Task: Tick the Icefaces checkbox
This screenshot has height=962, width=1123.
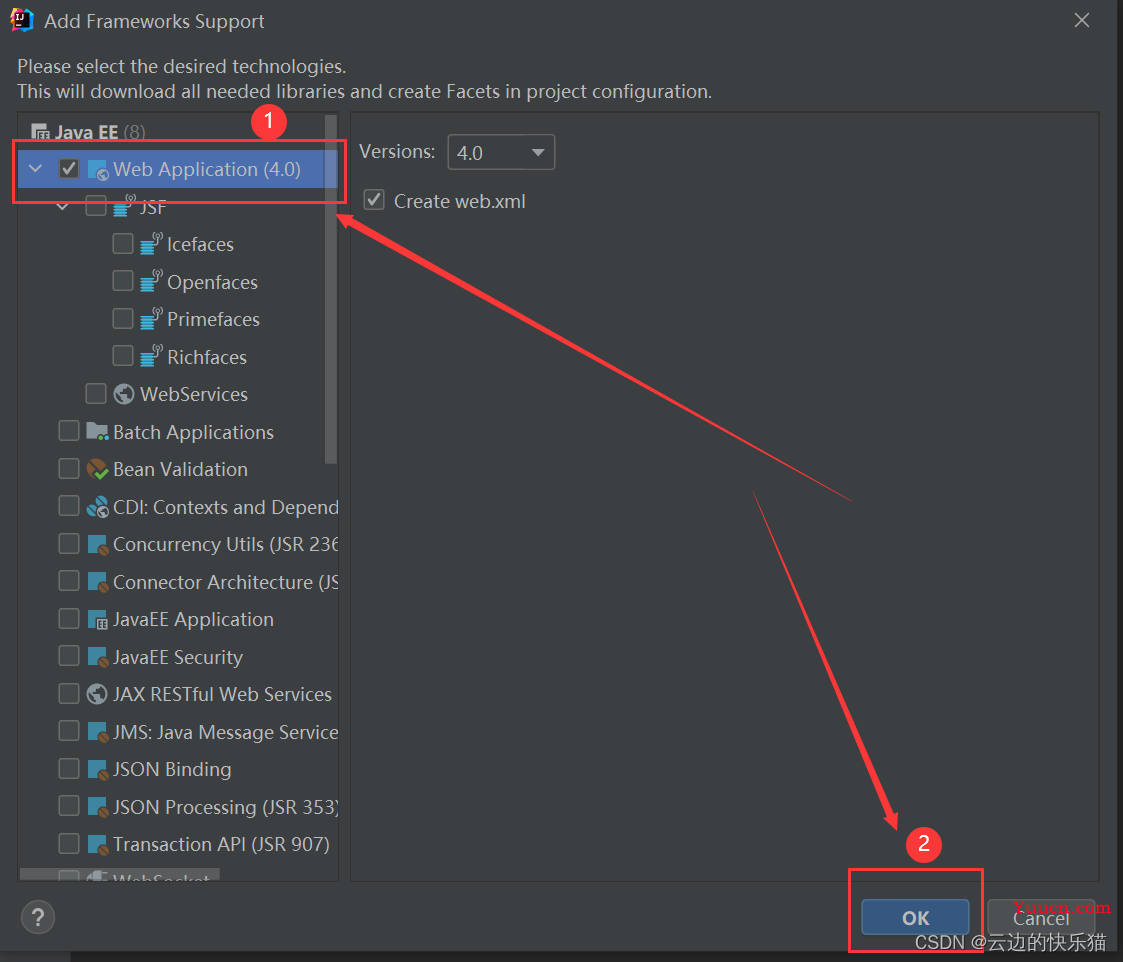Action: (x=123, y=244)
